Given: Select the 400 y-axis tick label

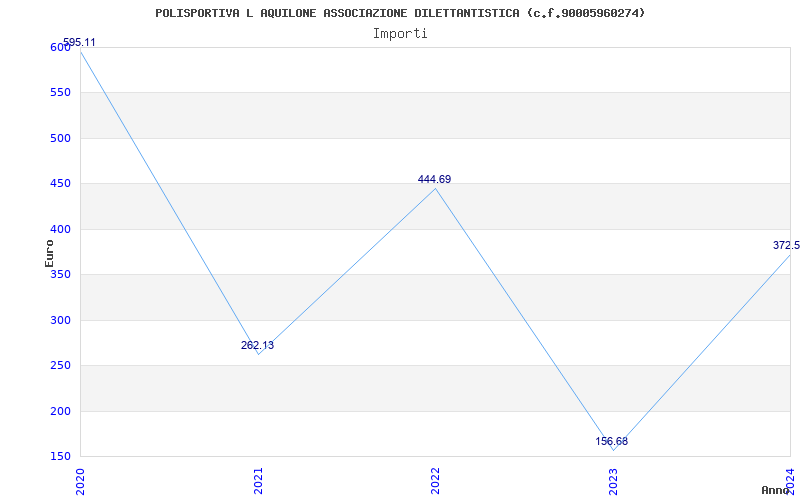Looking at the screenshot, I should coord(60,230).
